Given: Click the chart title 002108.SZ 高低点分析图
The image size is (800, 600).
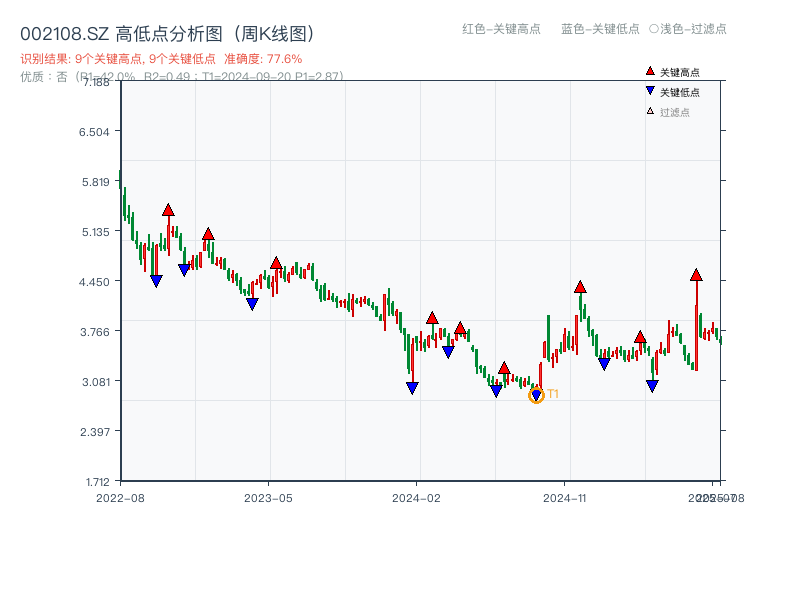Looking at the screenshot, I should pos(167,34).
